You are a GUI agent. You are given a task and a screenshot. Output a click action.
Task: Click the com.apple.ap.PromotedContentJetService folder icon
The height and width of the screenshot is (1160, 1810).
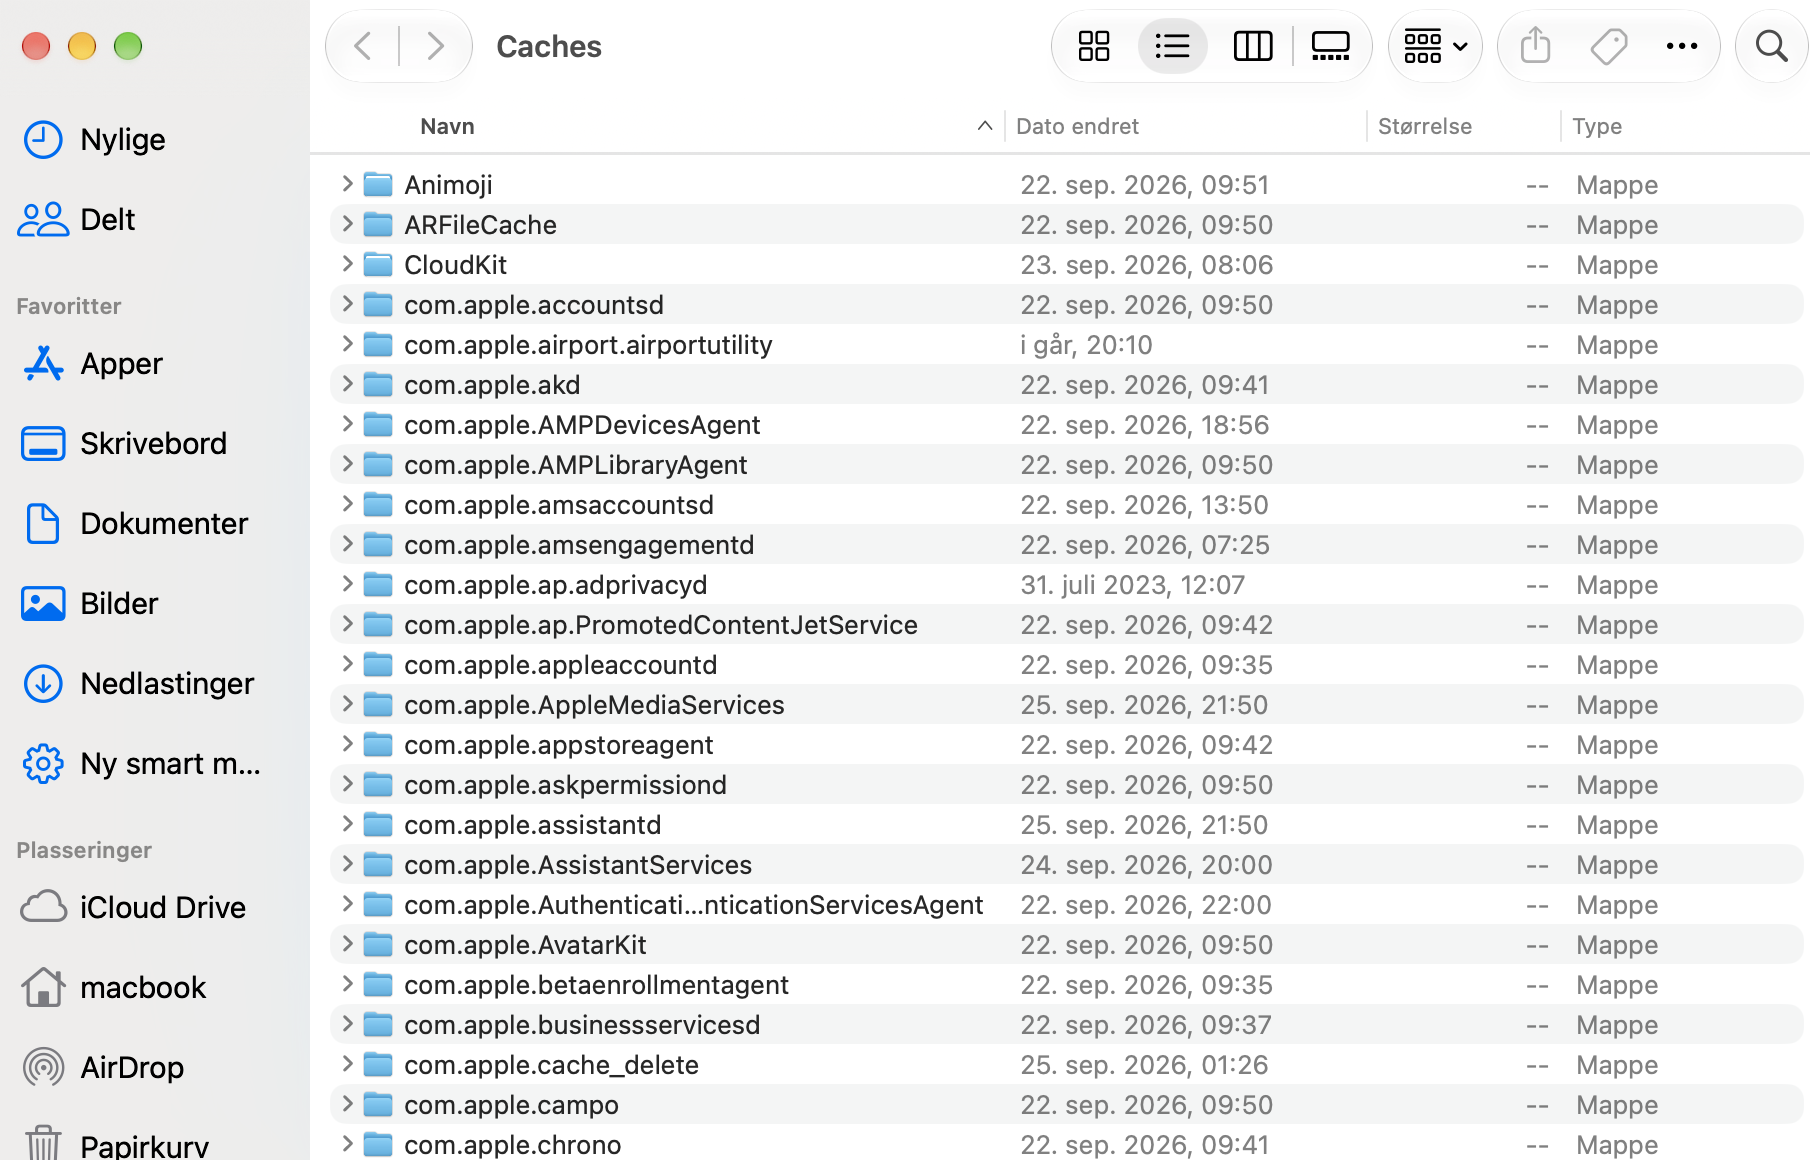click(378, 624)
